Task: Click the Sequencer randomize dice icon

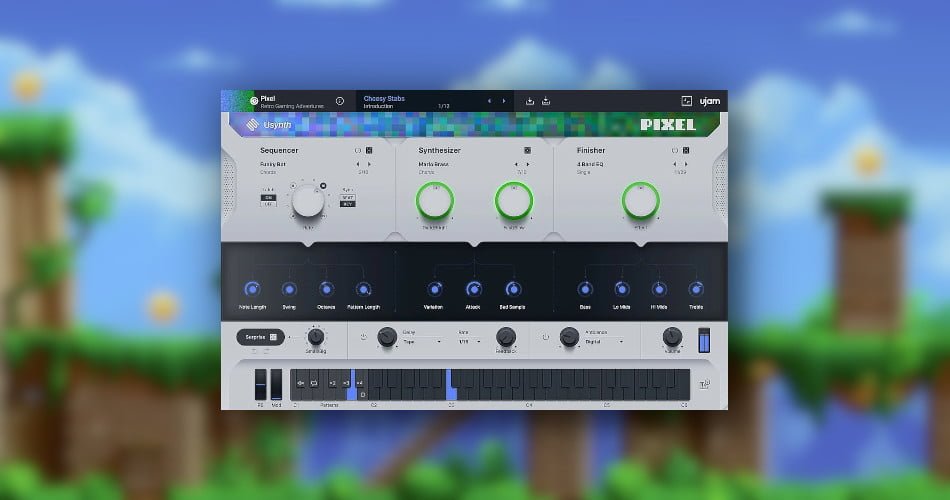Action: (369, 150)
